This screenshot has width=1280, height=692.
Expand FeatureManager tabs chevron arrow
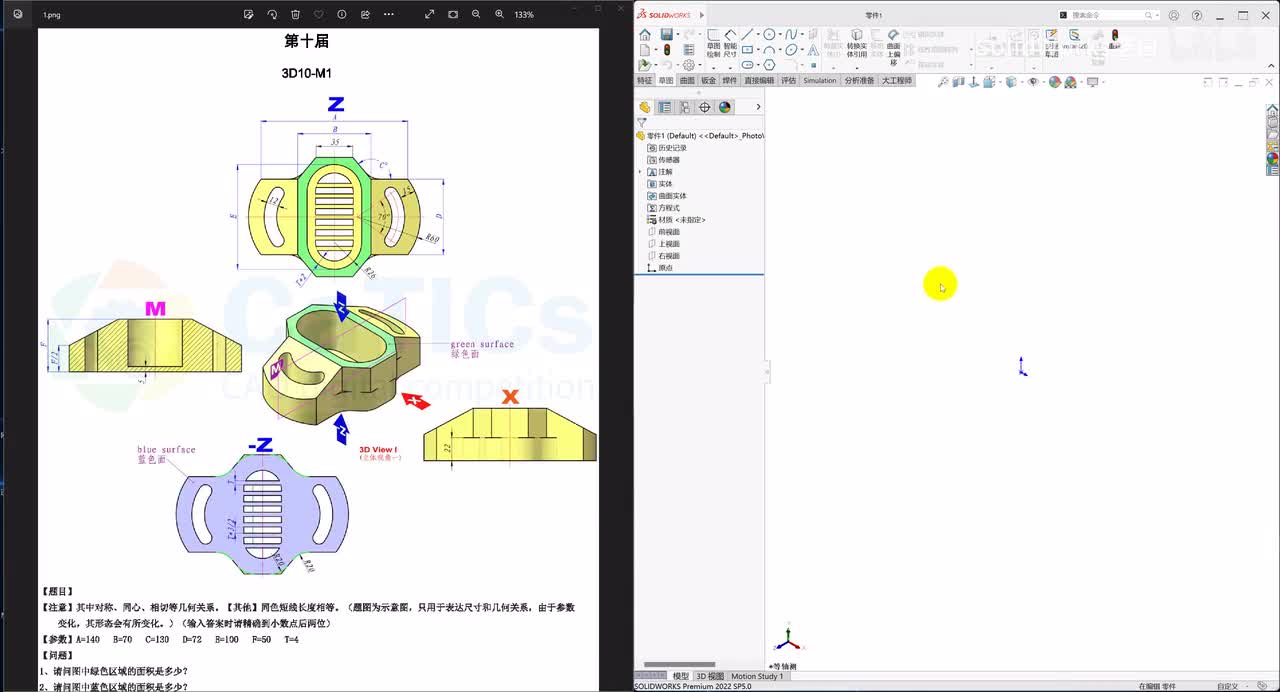[x=758, y=107]
